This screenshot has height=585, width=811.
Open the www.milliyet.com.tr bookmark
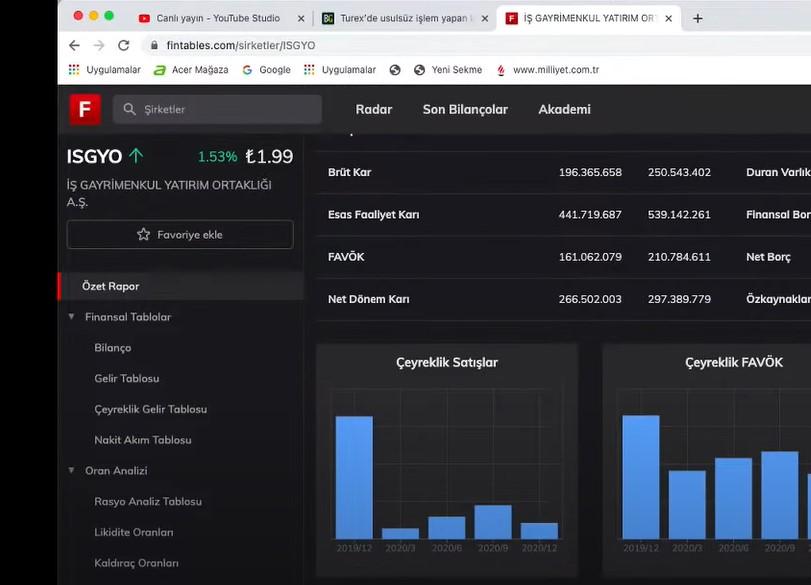548,70
